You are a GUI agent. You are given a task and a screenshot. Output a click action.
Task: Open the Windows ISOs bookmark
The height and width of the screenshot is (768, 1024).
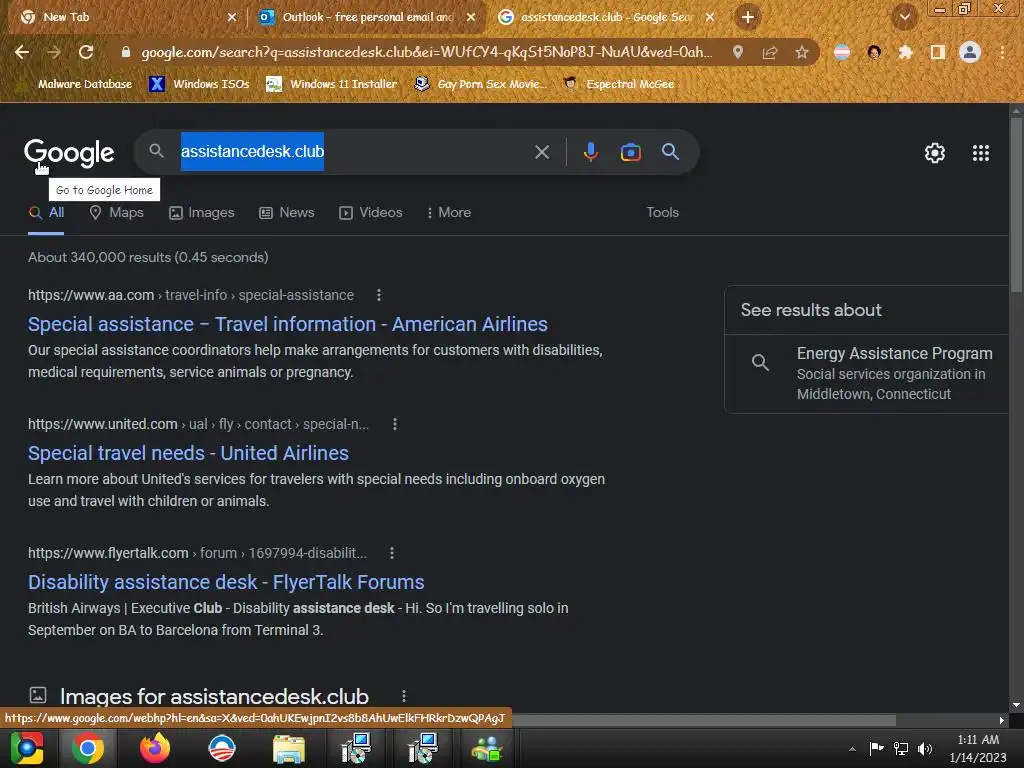pos(199,84)
